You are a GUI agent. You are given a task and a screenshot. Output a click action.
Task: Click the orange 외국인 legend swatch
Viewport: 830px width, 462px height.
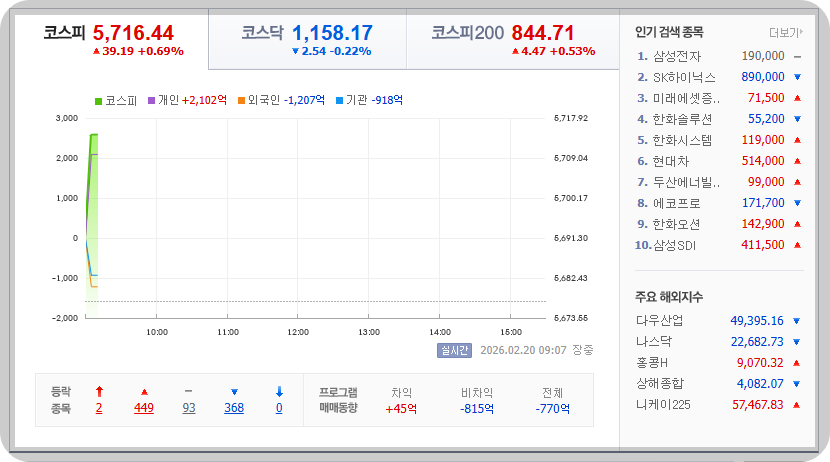241,101
